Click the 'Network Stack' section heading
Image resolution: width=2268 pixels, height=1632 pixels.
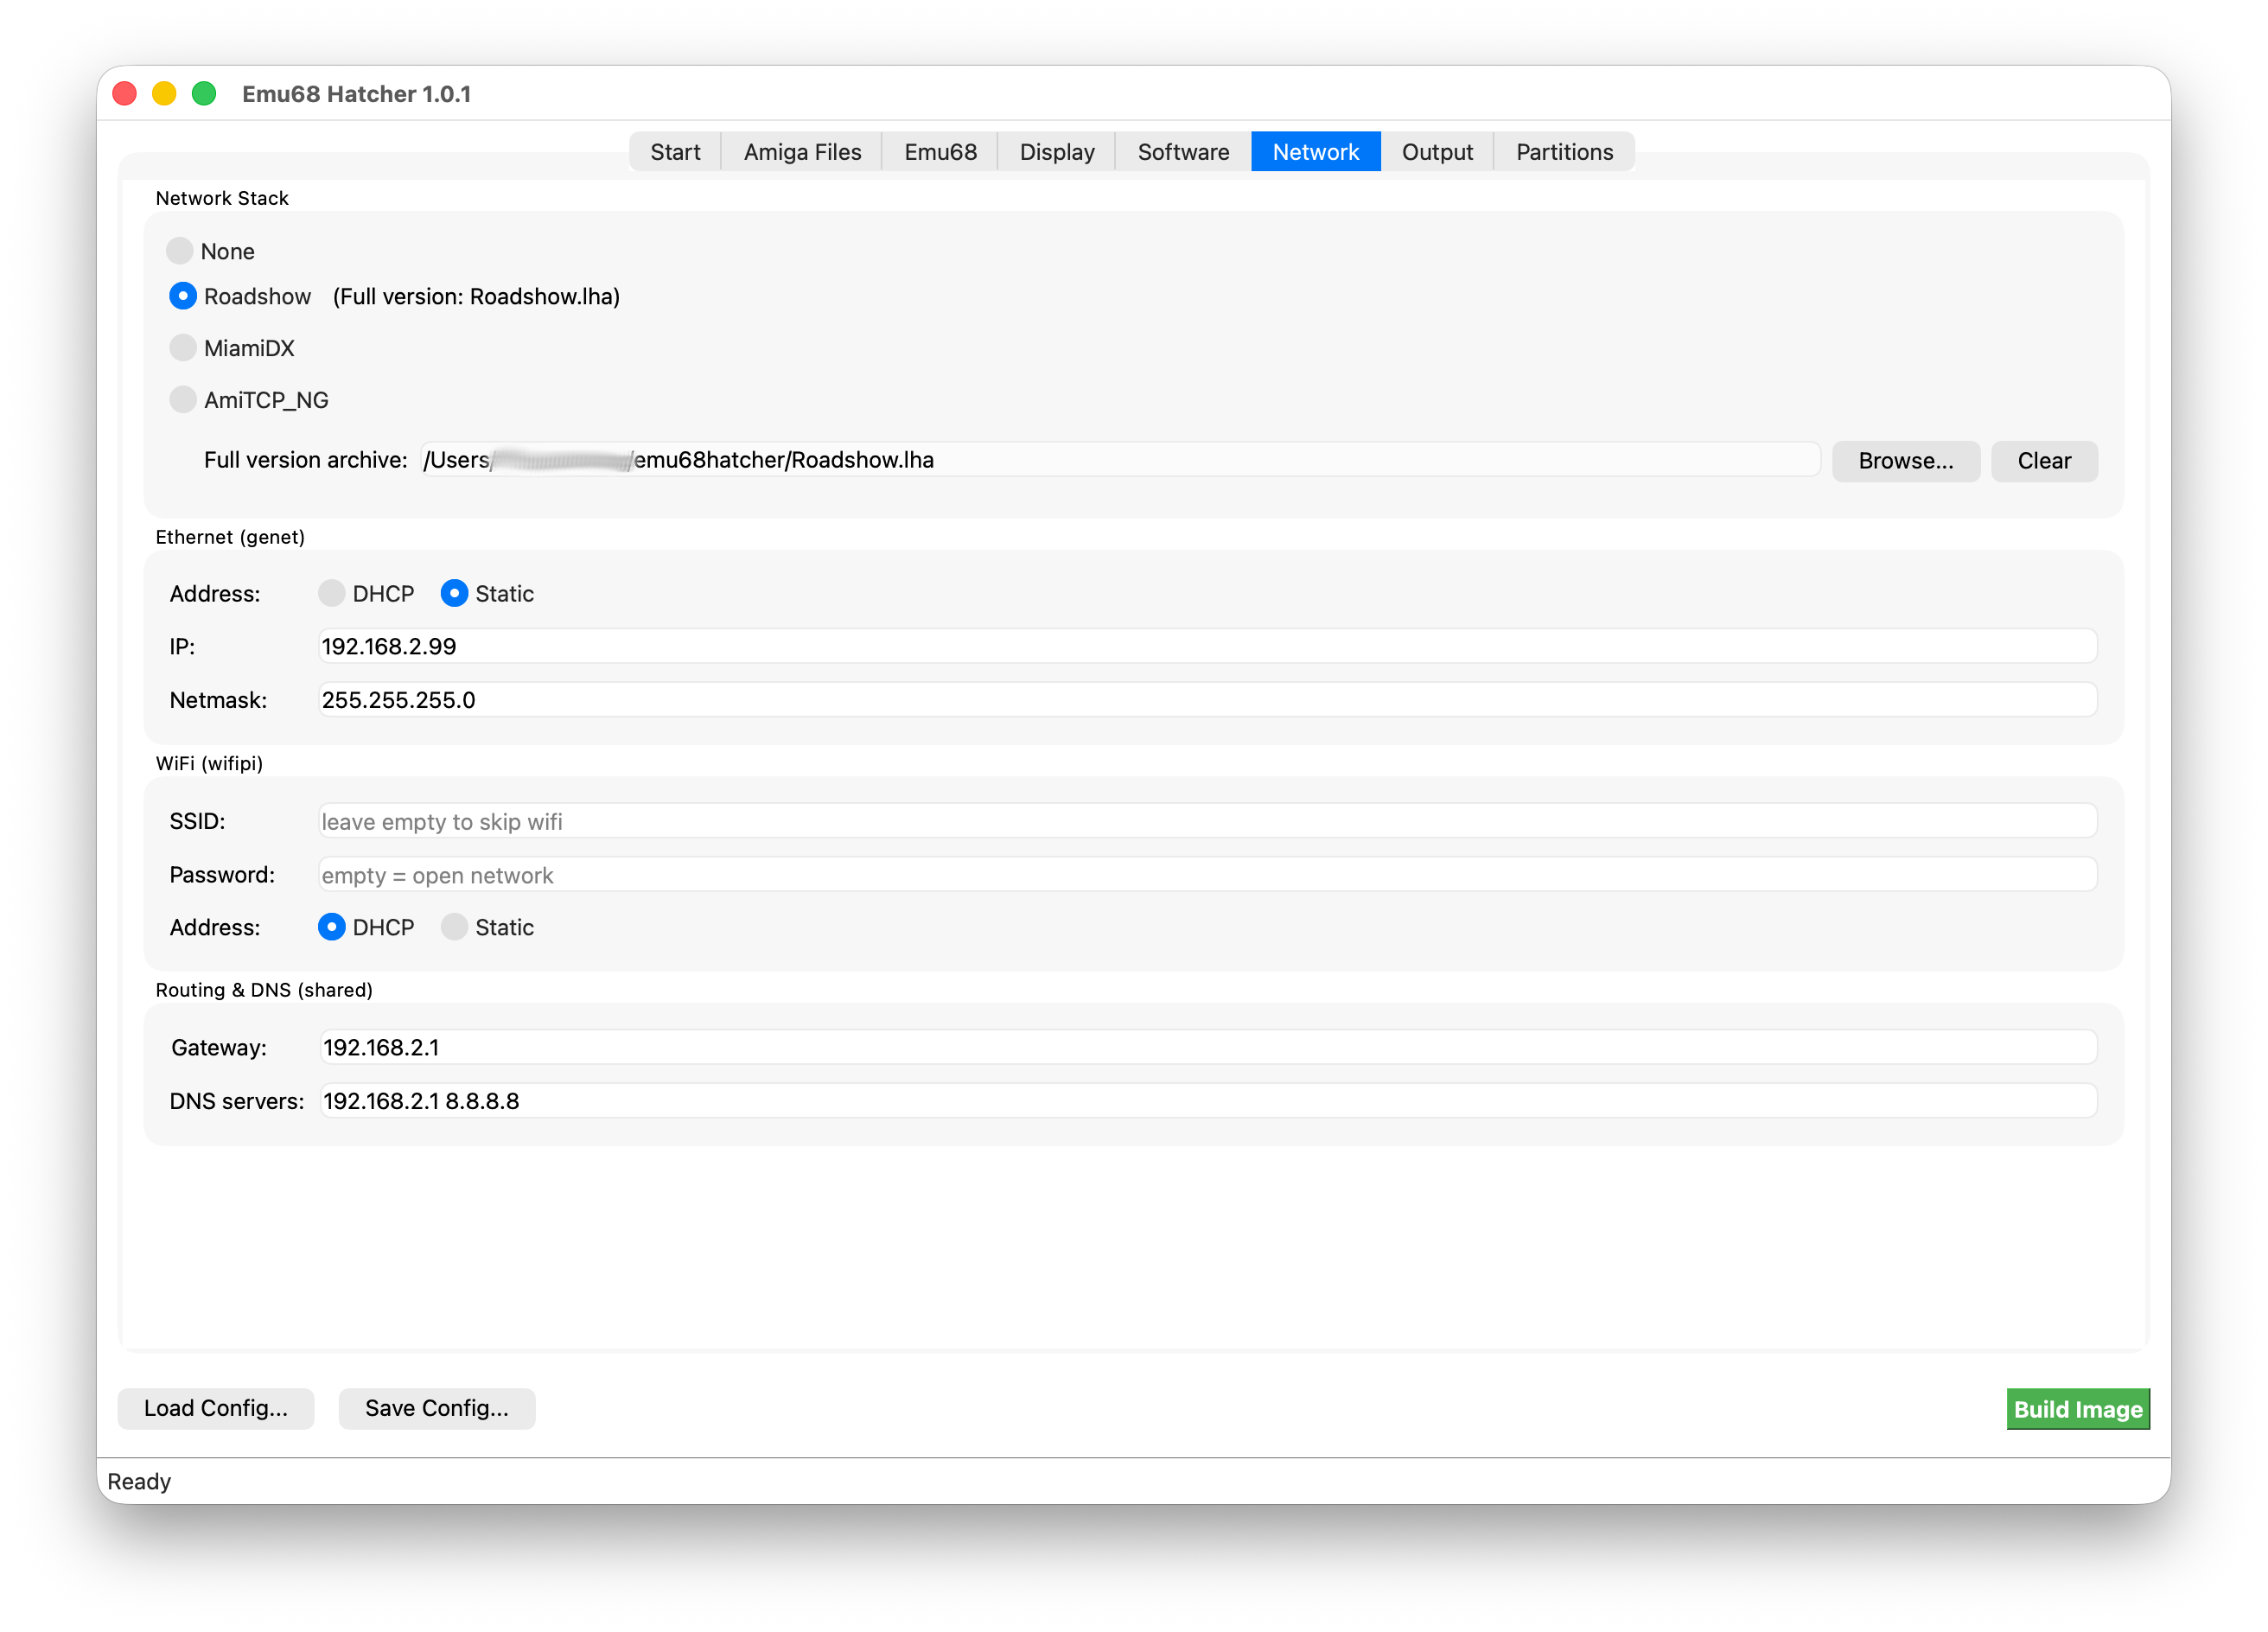pos(222,198)
